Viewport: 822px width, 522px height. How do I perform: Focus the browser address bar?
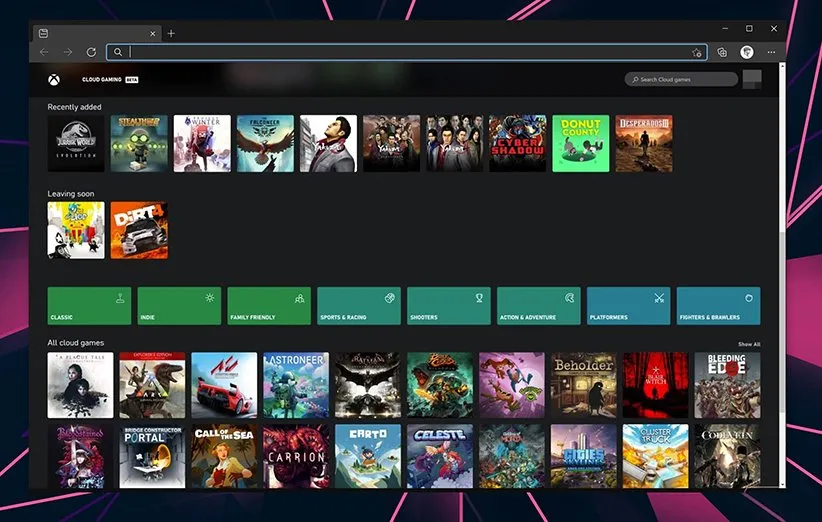(x=400, y=52)
